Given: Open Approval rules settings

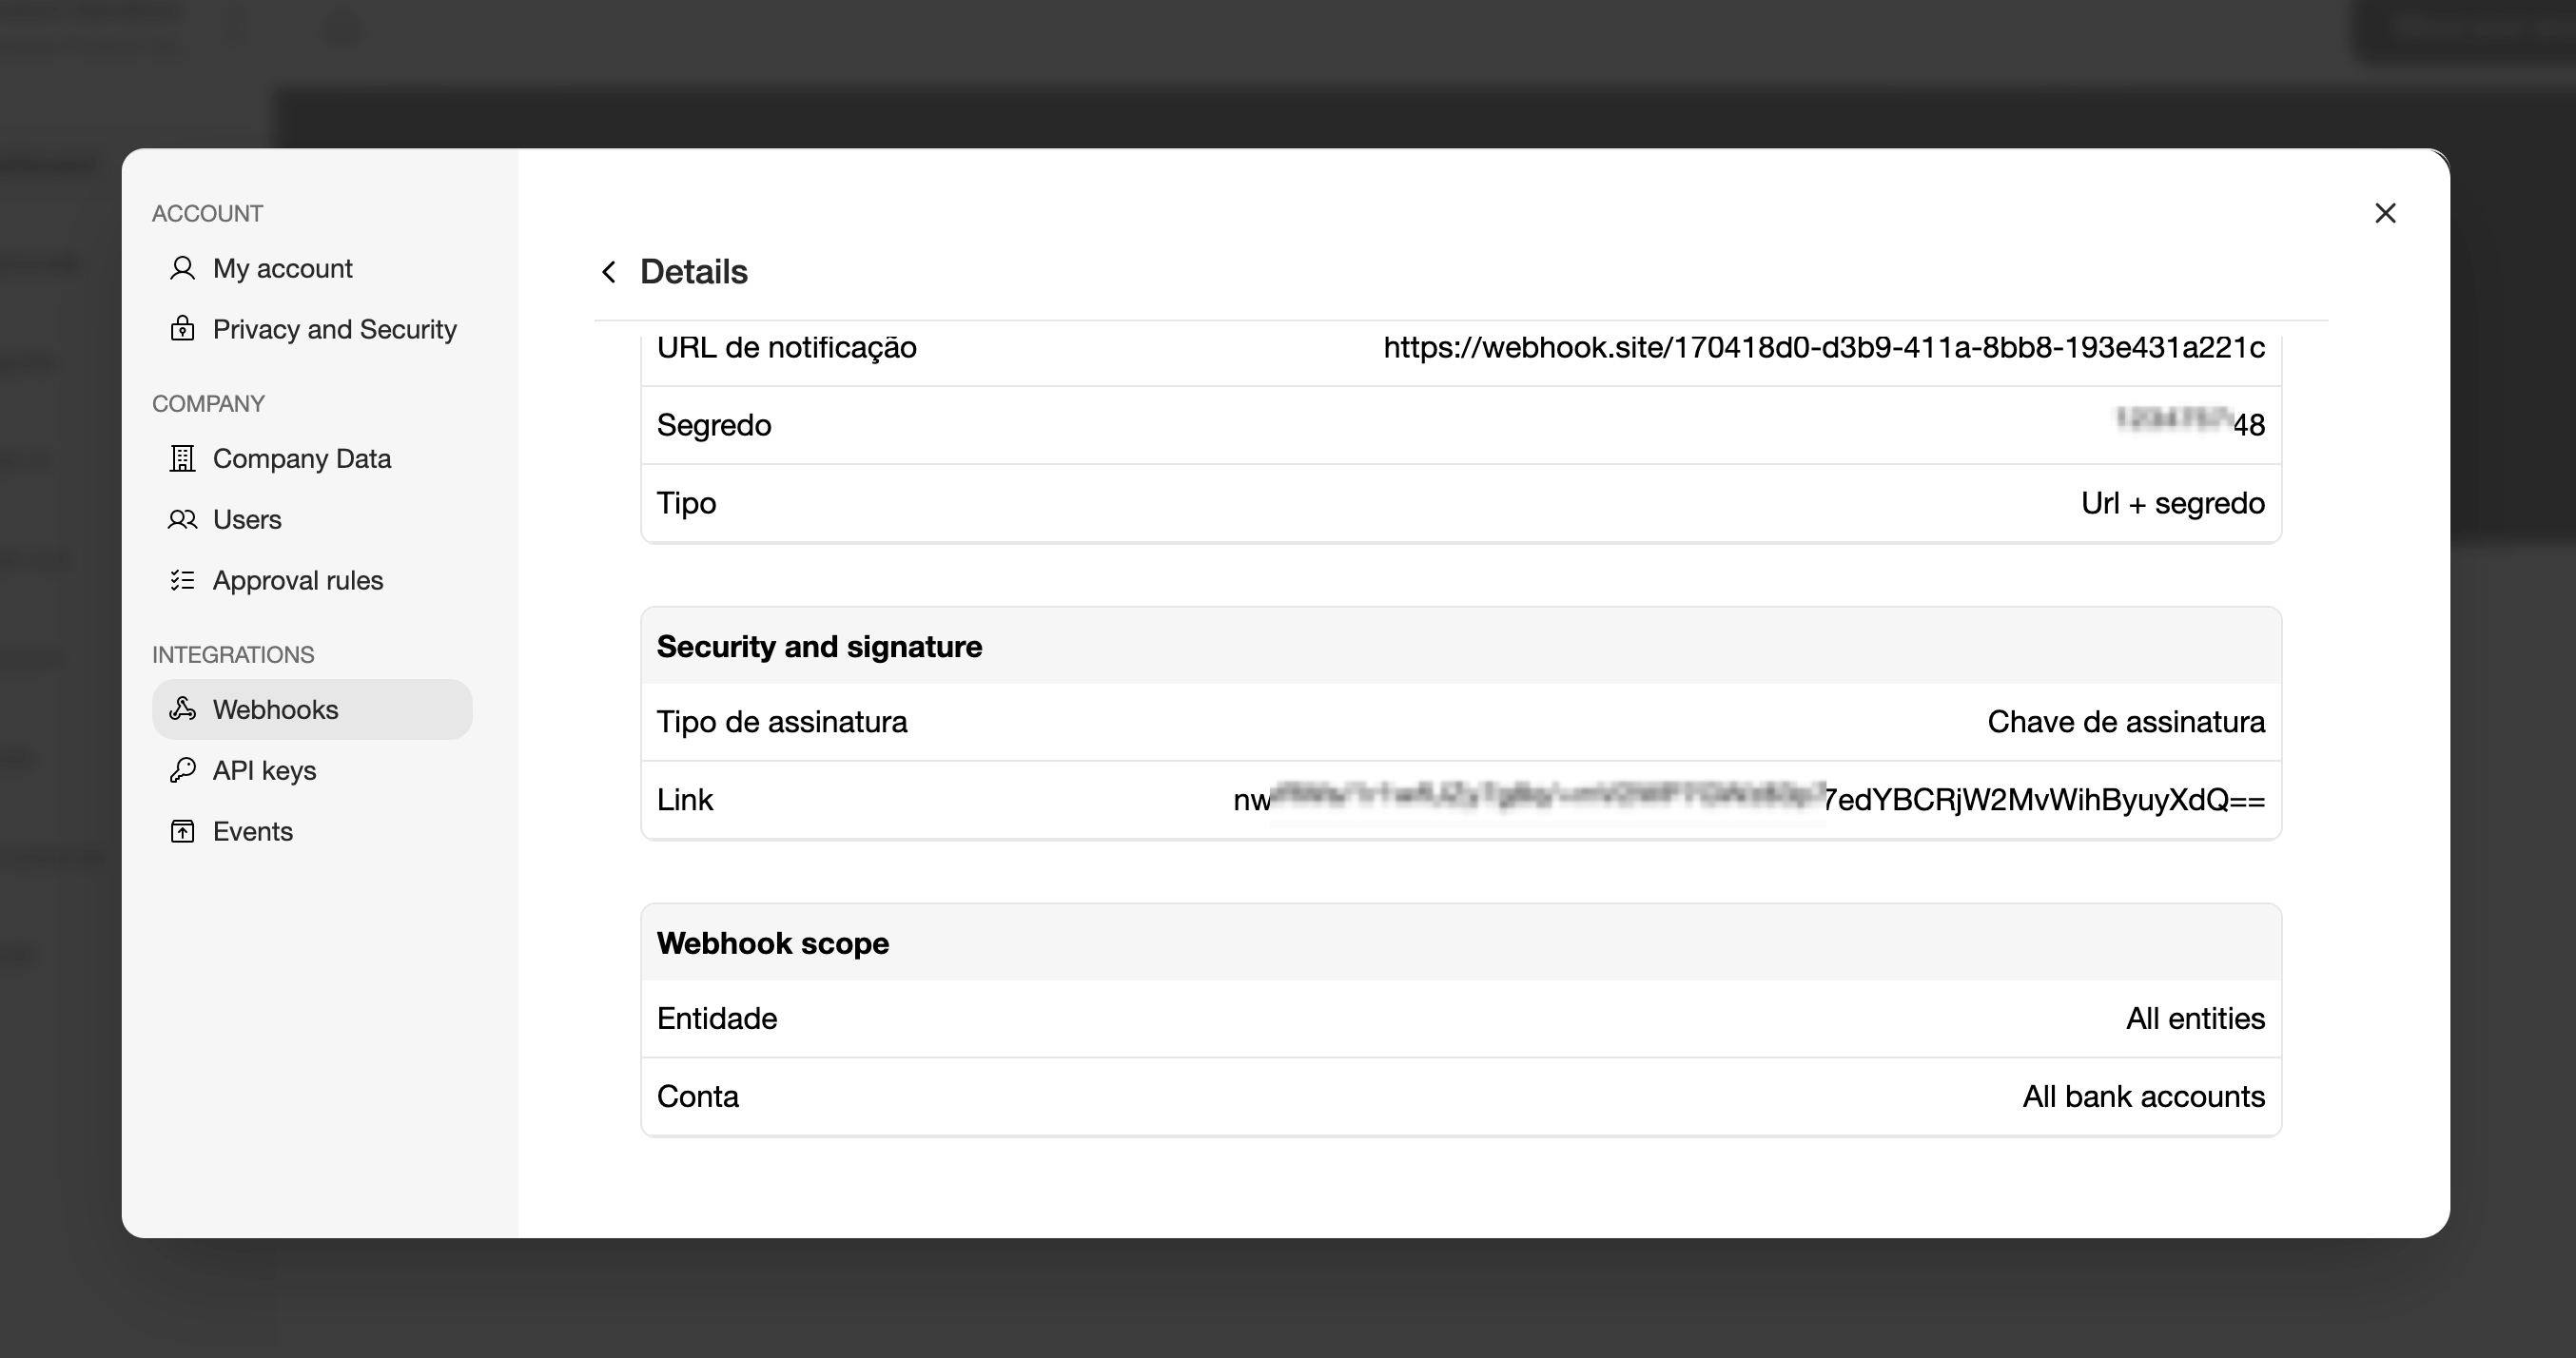Looking at the screenshot, I should (x=312, y=580).
